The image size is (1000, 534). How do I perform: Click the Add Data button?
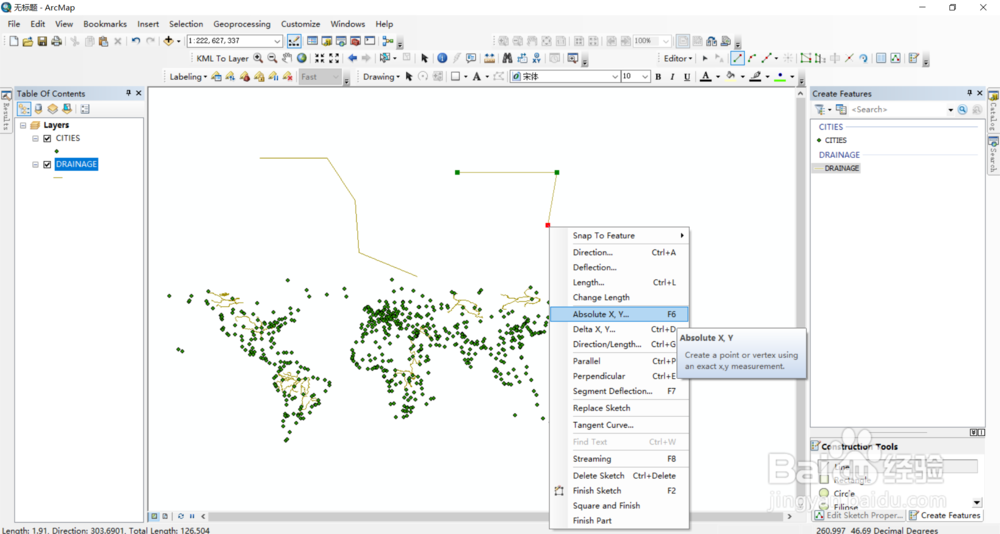[168, 41]
